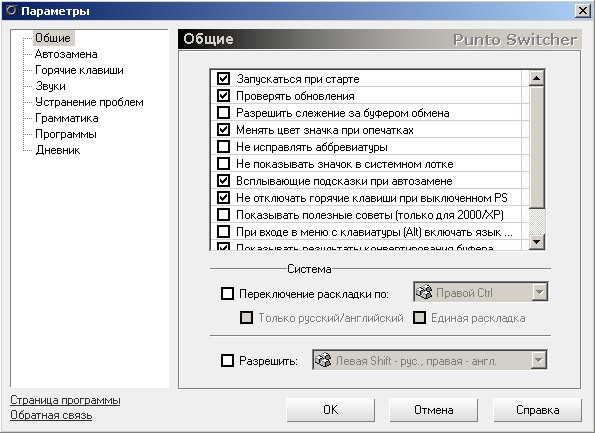Viewport: 595px width, 433px height.
Task: Open the Правой Ctrl dropdown
Action: 540,292
